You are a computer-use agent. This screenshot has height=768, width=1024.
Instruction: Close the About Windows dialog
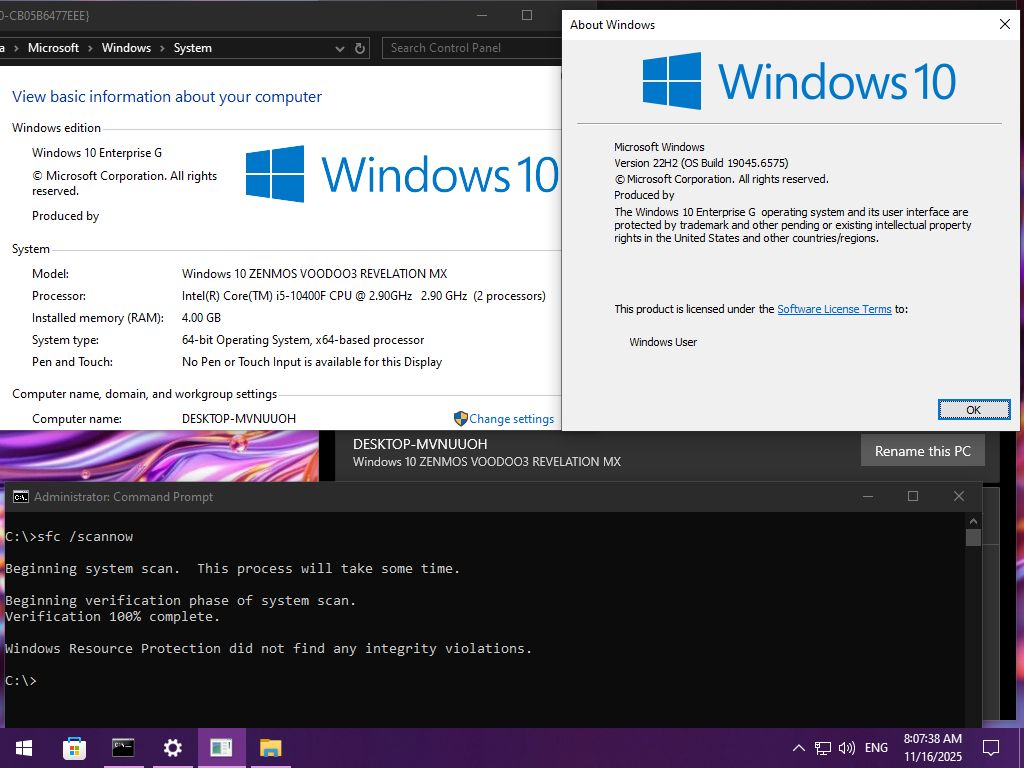tap(1004, 24)
